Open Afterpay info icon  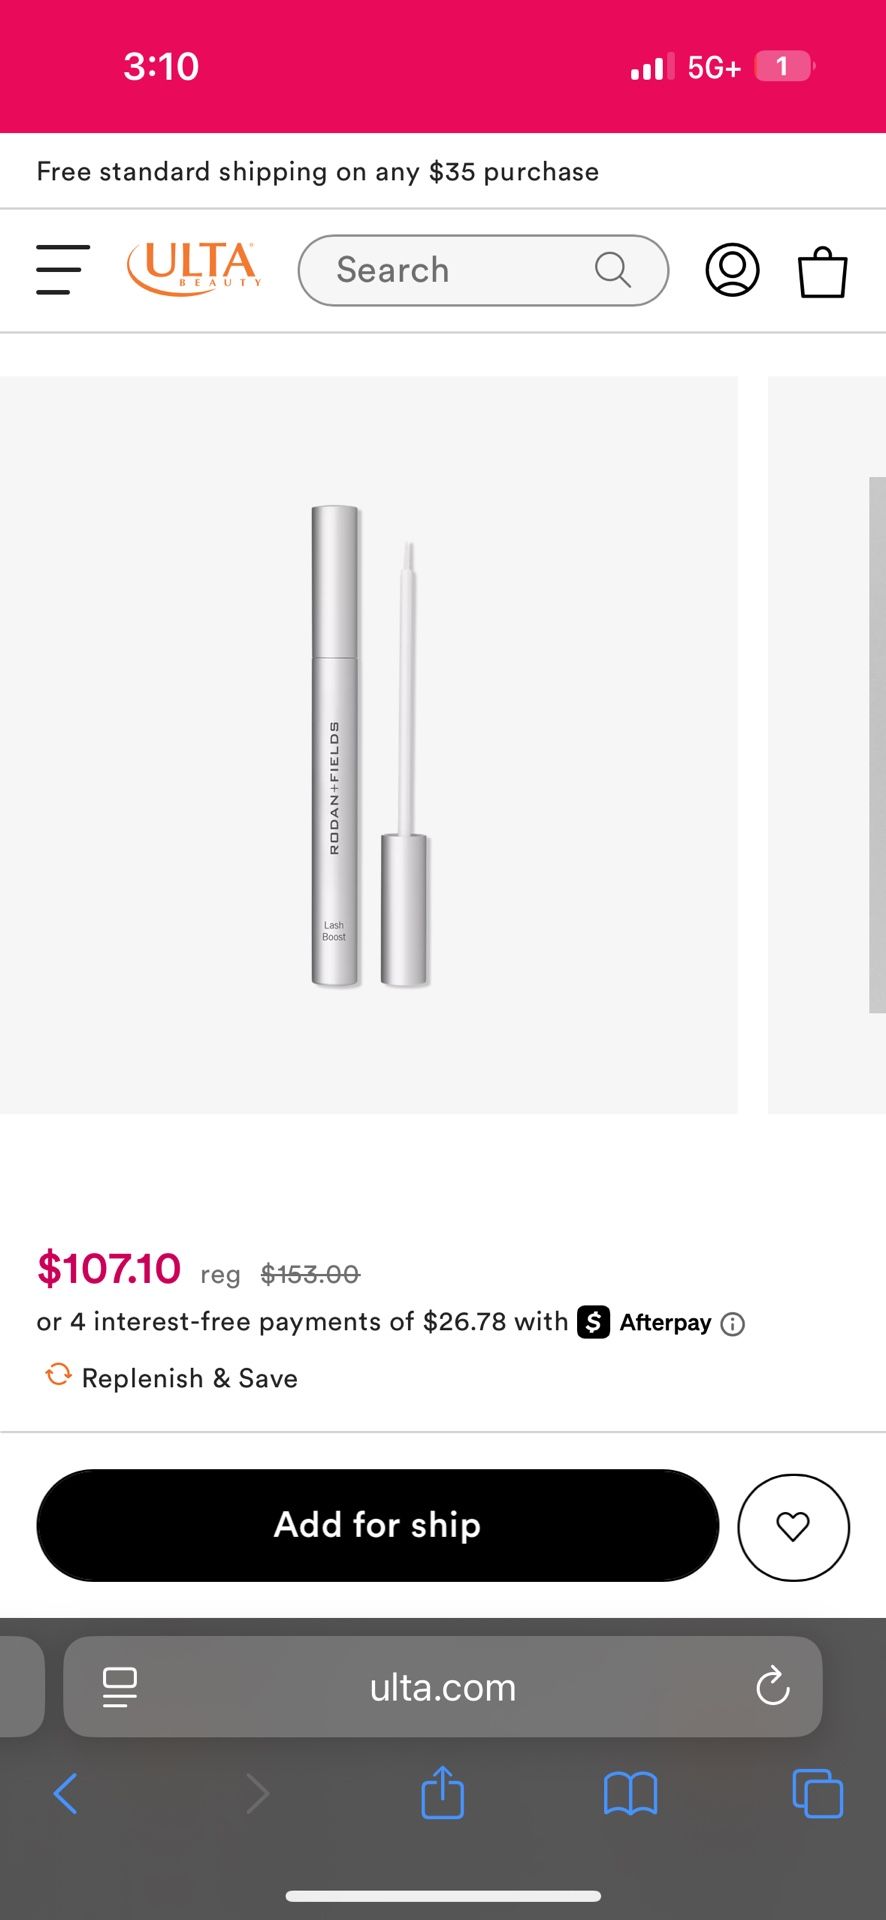[x=733, y=1324]
